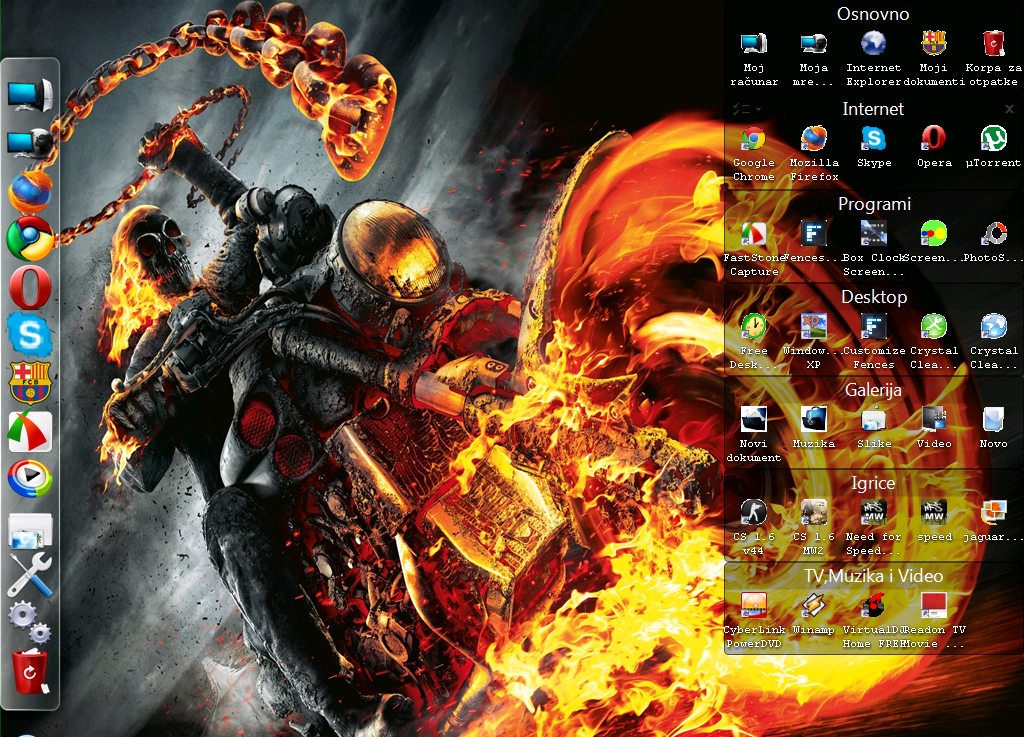Click the wrench and screwdriver dock icon
This screenshot has height=737, width=1024.
pos(30,574)
